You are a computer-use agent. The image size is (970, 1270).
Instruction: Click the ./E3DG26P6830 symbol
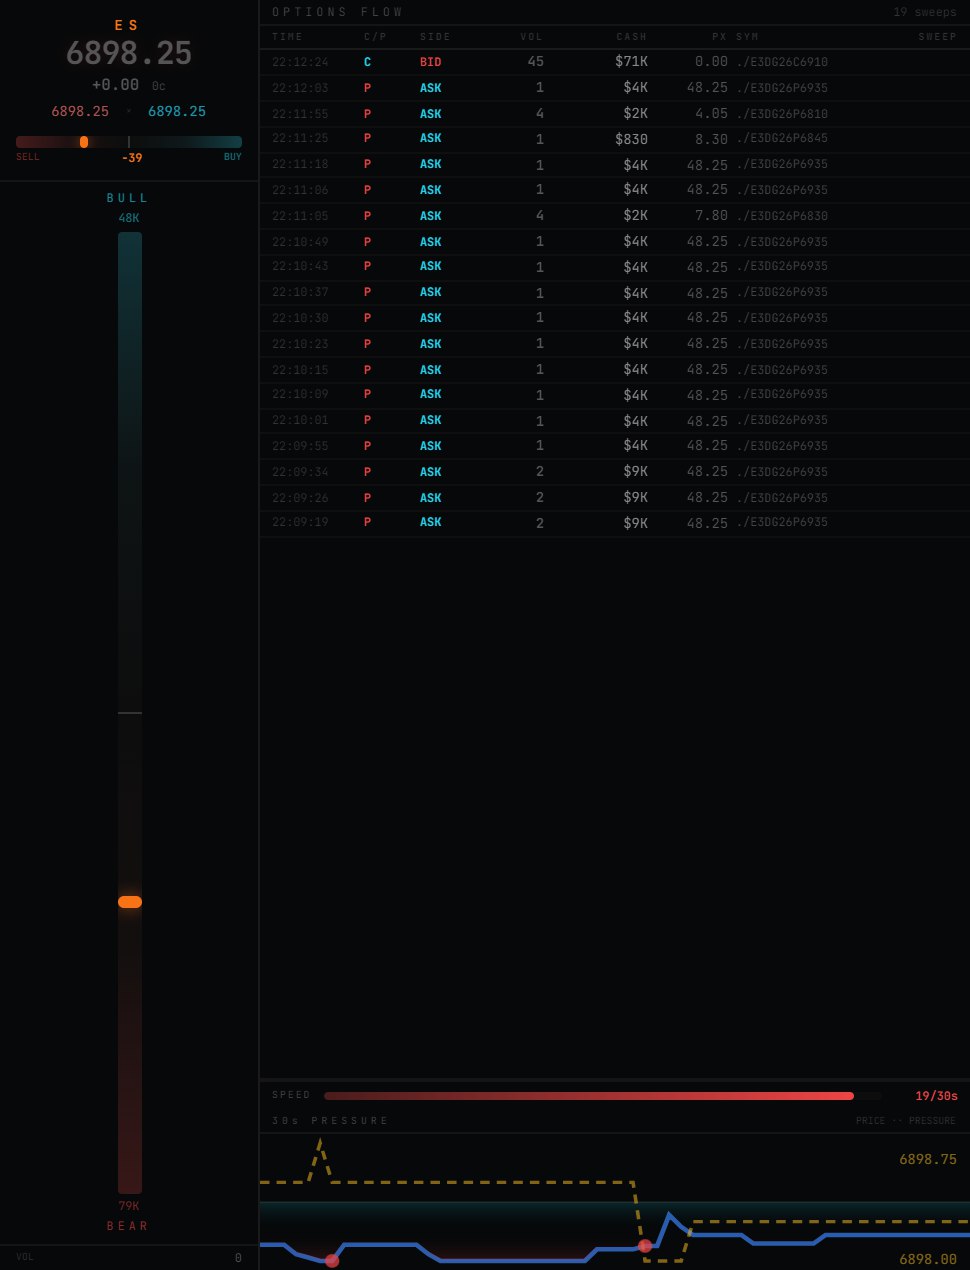[x=782, y=216]
